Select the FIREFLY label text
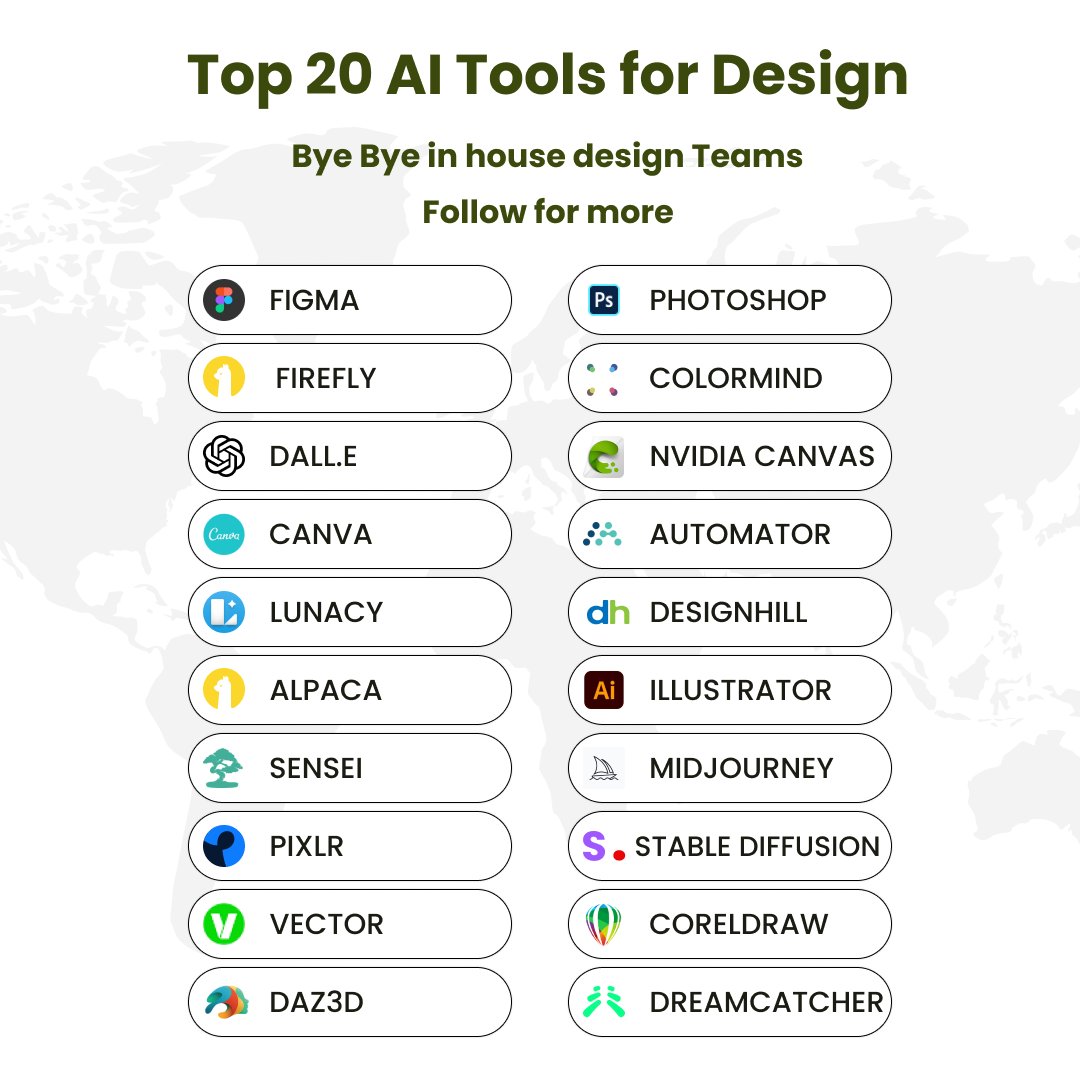 point(326,378)
